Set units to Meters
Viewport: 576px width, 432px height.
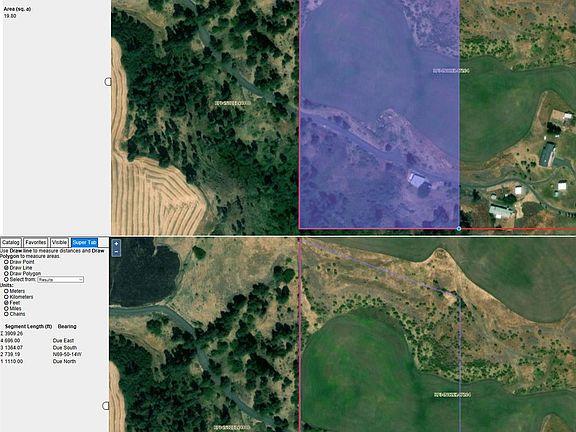[6, 291]
